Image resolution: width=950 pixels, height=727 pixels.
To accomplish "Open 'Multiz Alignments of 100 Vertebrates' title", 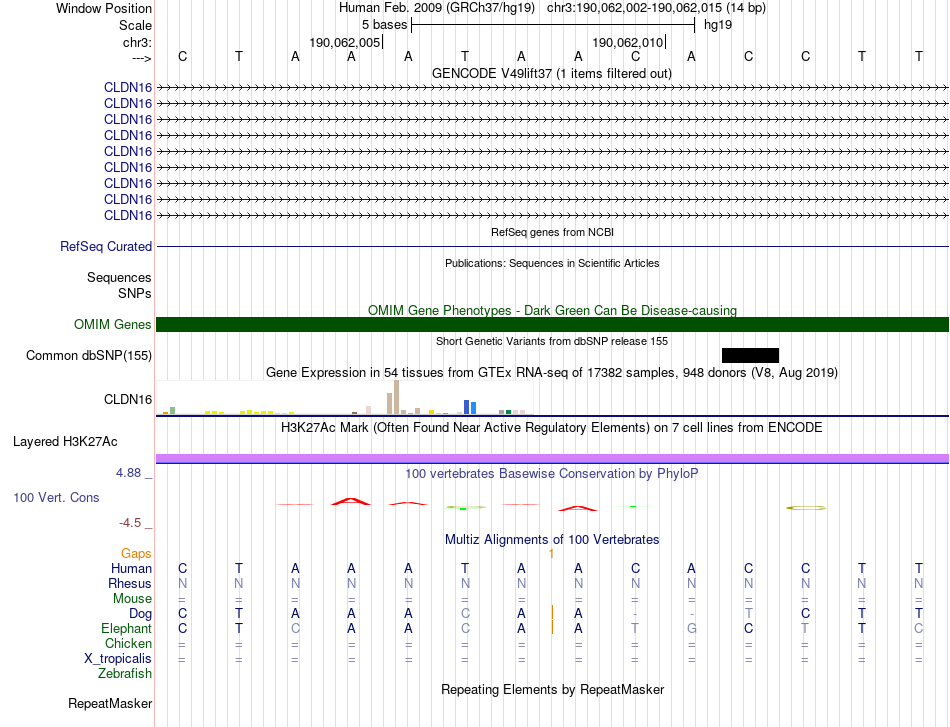I will [x=552, y=539].
